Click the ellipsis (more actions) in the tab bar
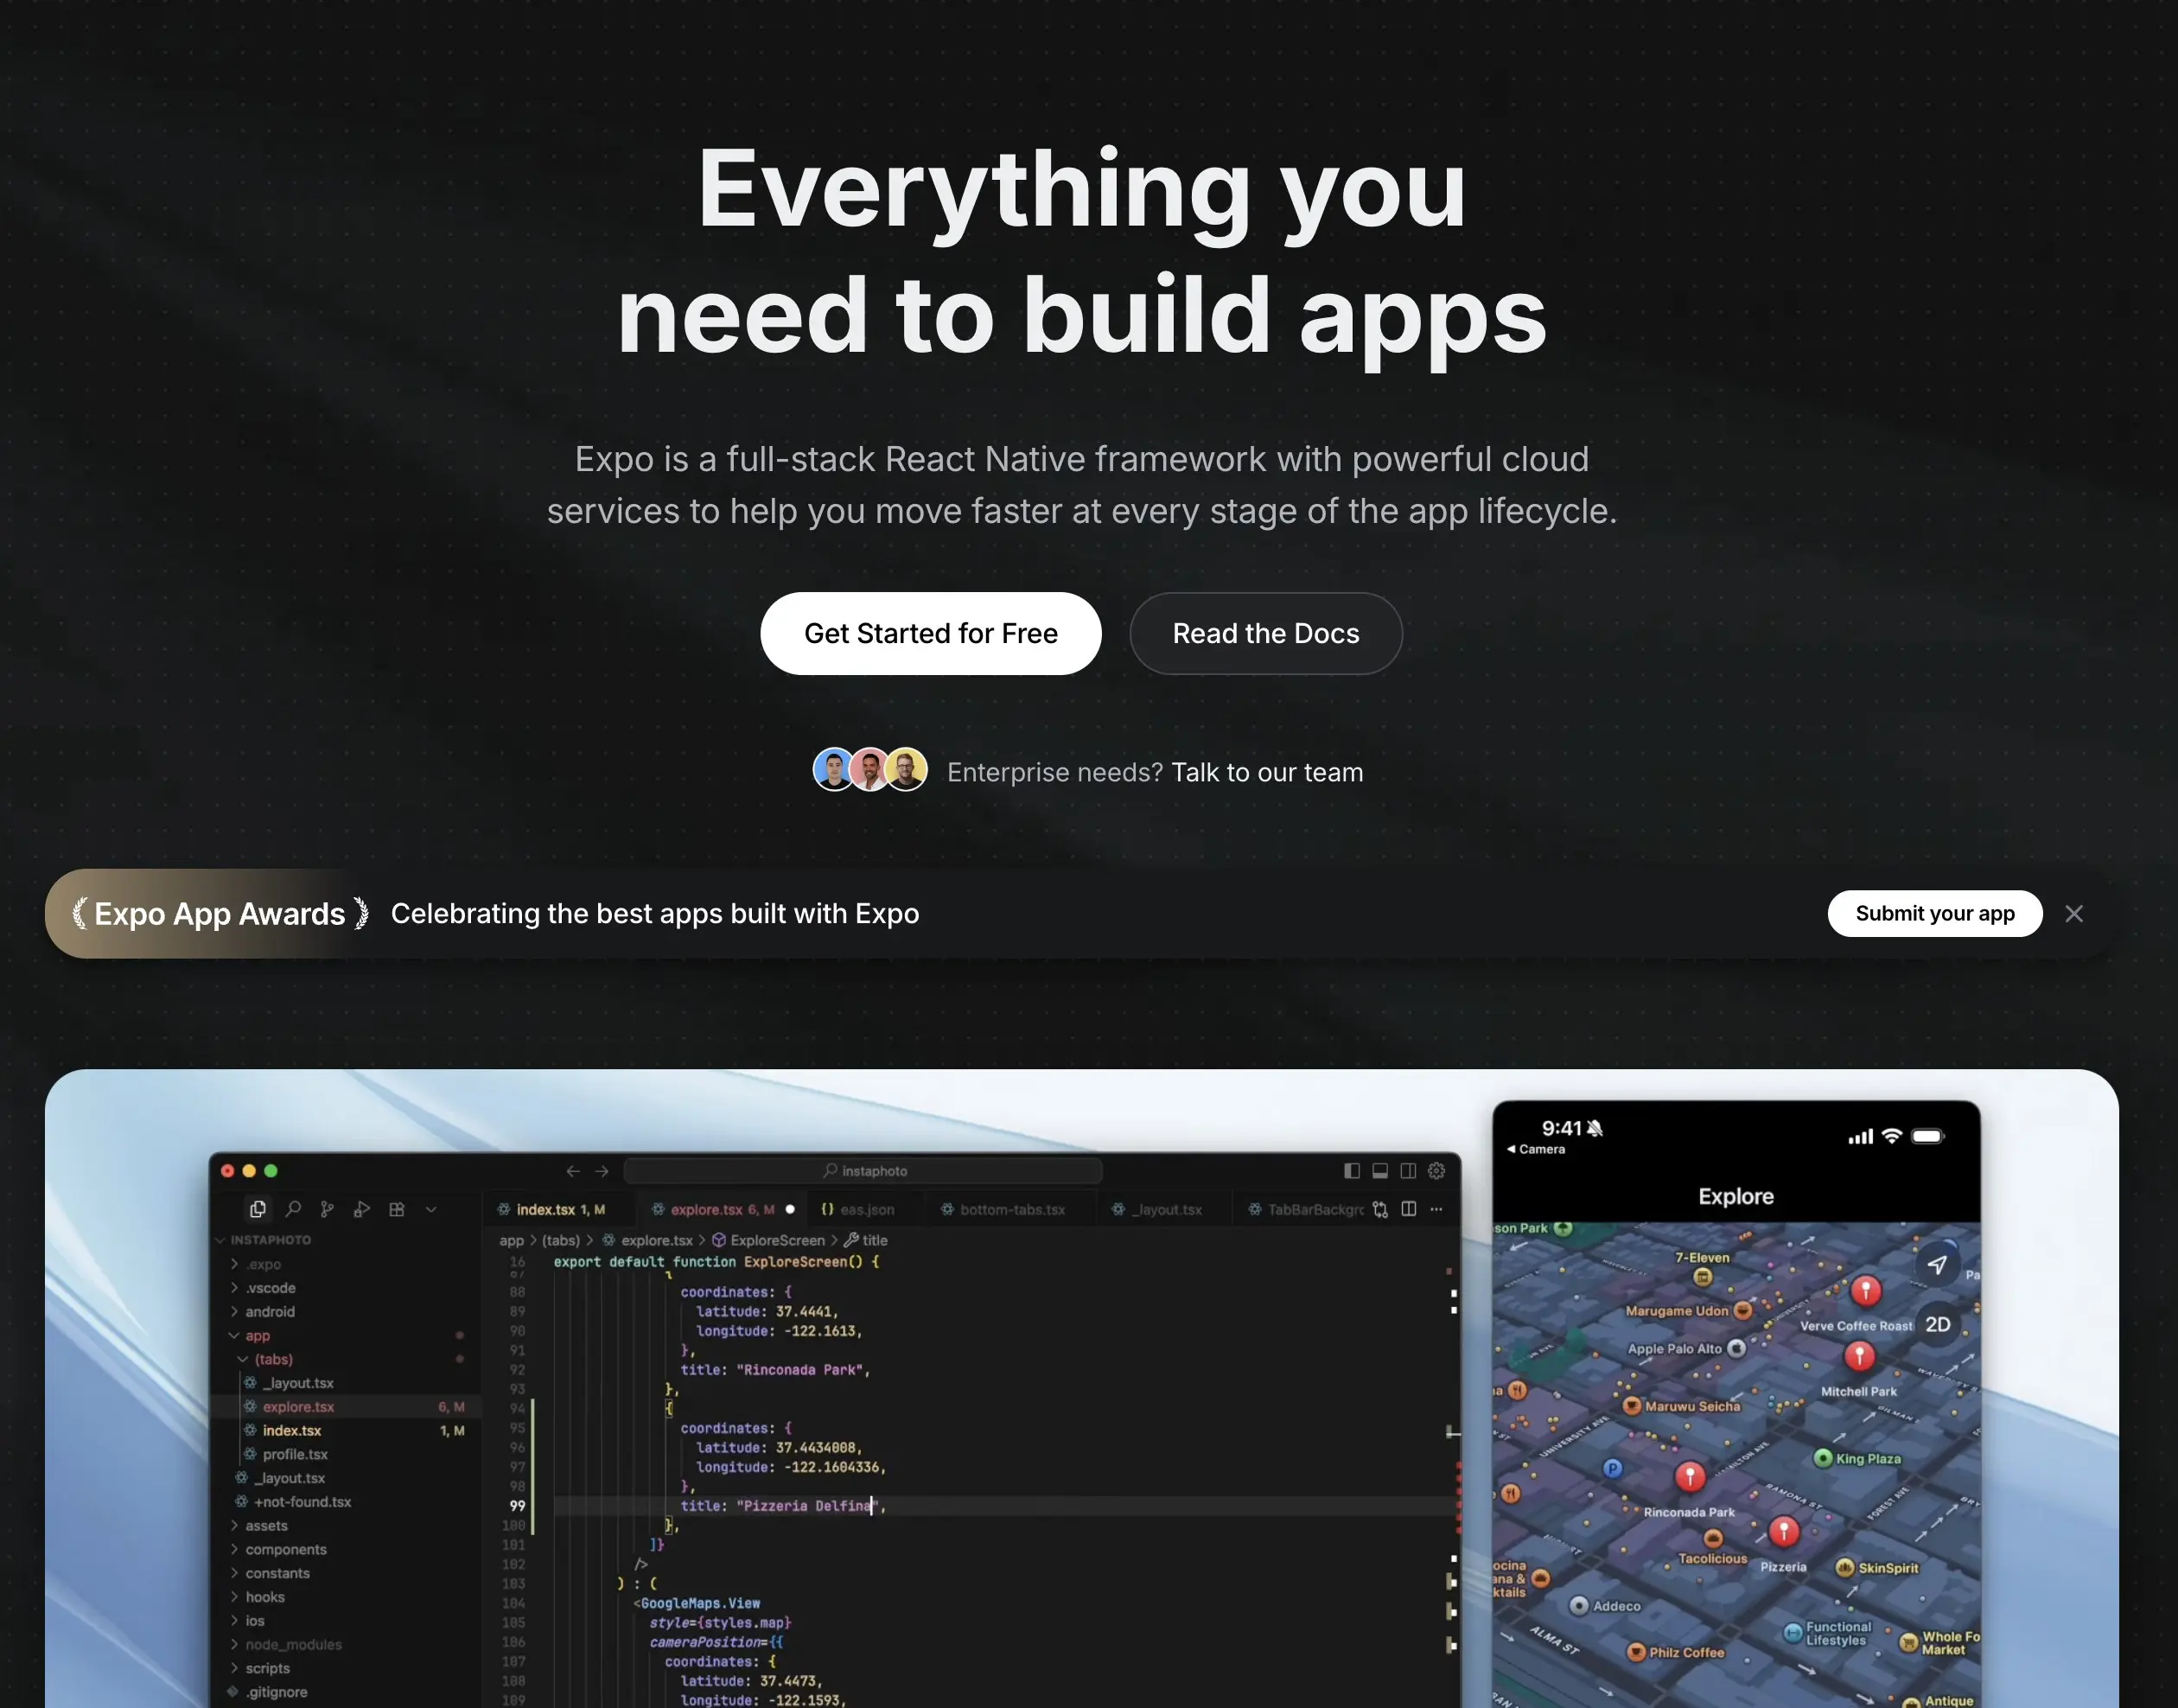This screenshot has height=1708, width=2178. 1437,1210
